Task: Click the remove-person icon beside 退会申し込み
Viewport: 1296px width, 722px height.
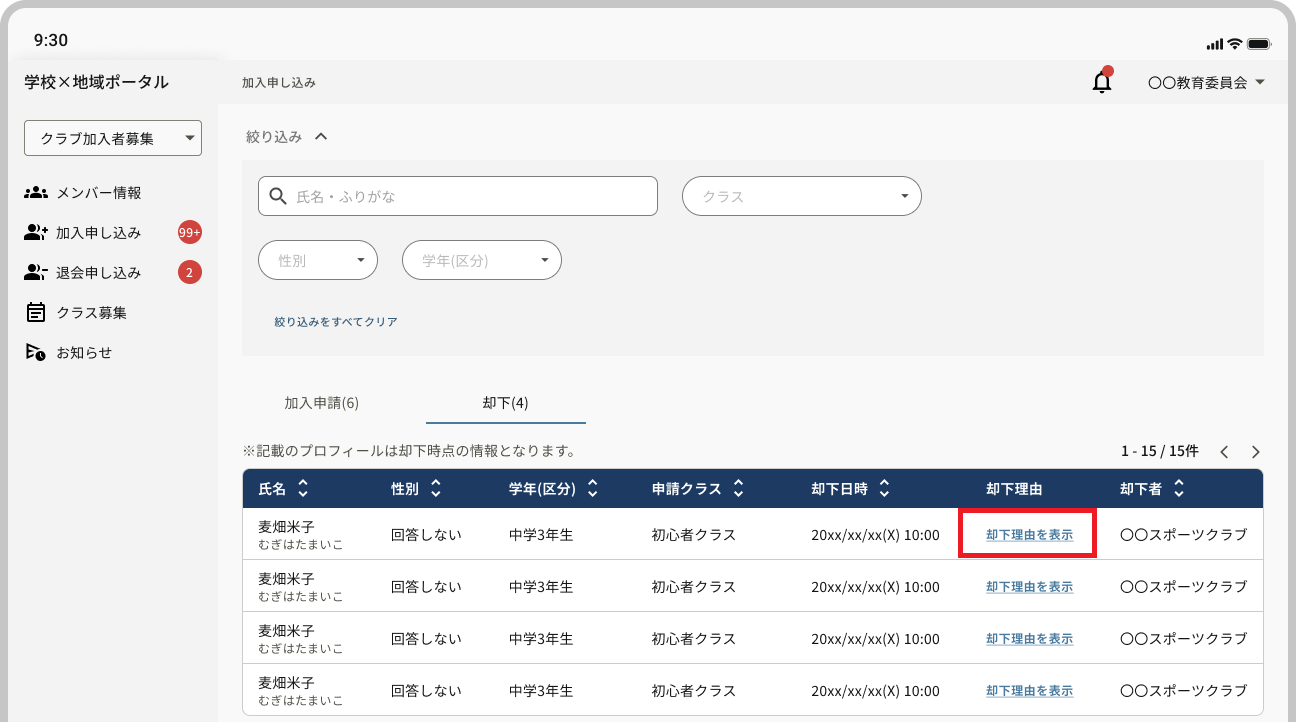Action: click(x=36, y=272)
